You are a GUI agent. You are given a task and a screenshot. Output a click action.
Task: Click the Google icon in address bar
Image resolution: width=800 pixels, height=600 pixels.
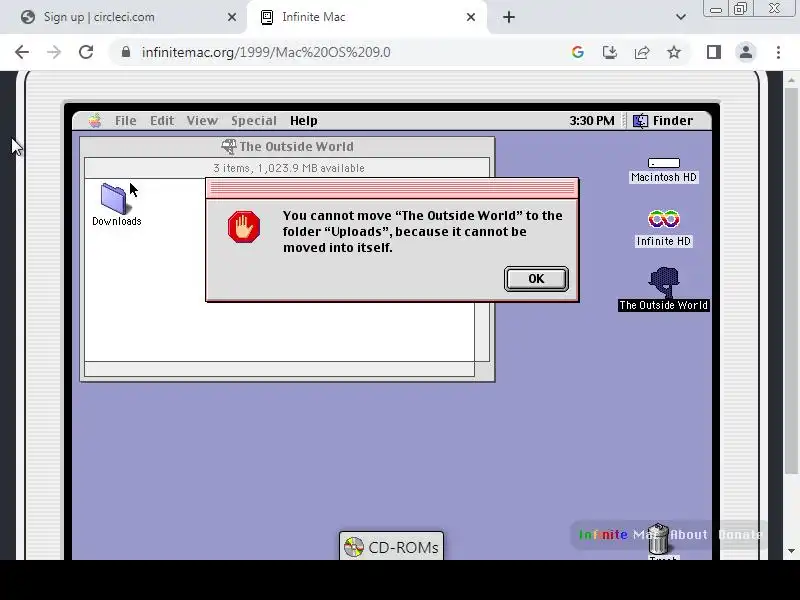(578, 52)
